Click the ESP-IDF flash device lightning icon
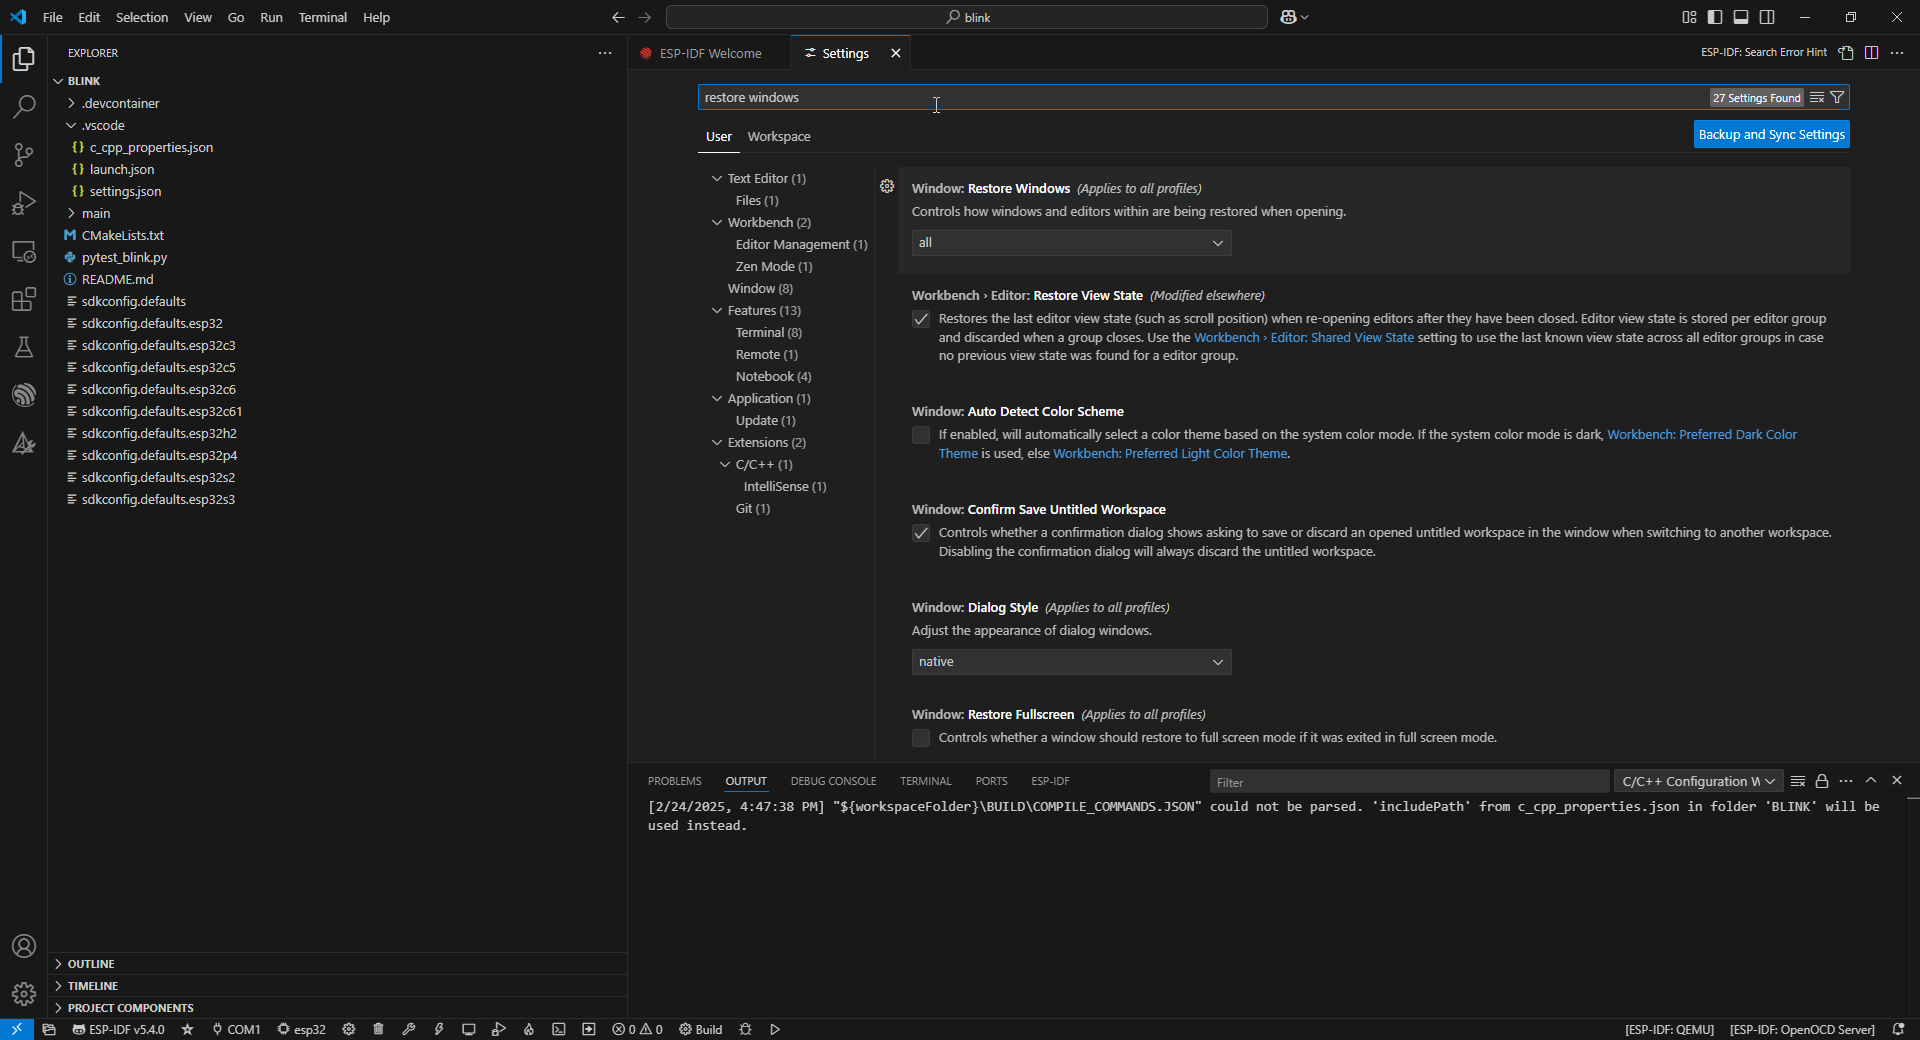The height and width of the screenshot is (1040, 1920). pyautogui.click(x=438, y=1029)
